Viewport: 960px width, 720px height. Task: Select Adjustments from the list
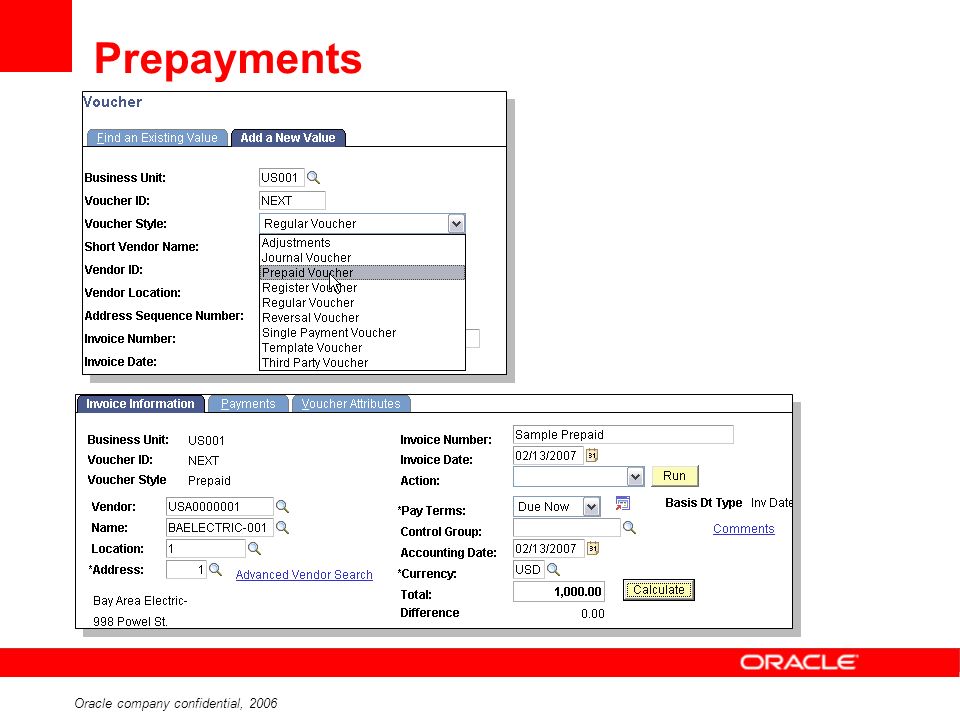(x=362, y=243)
